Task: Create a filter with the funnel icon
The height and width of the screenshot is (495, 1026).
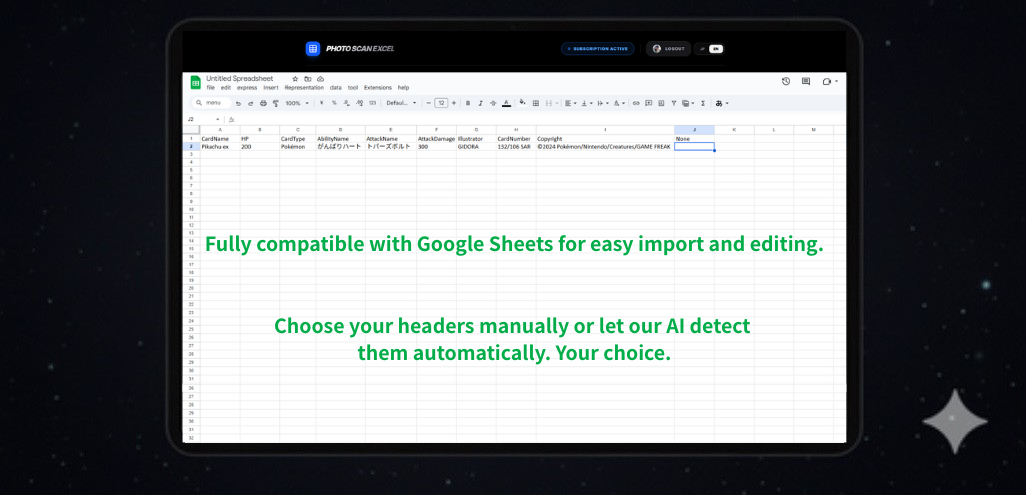Action: pos(674,103)
